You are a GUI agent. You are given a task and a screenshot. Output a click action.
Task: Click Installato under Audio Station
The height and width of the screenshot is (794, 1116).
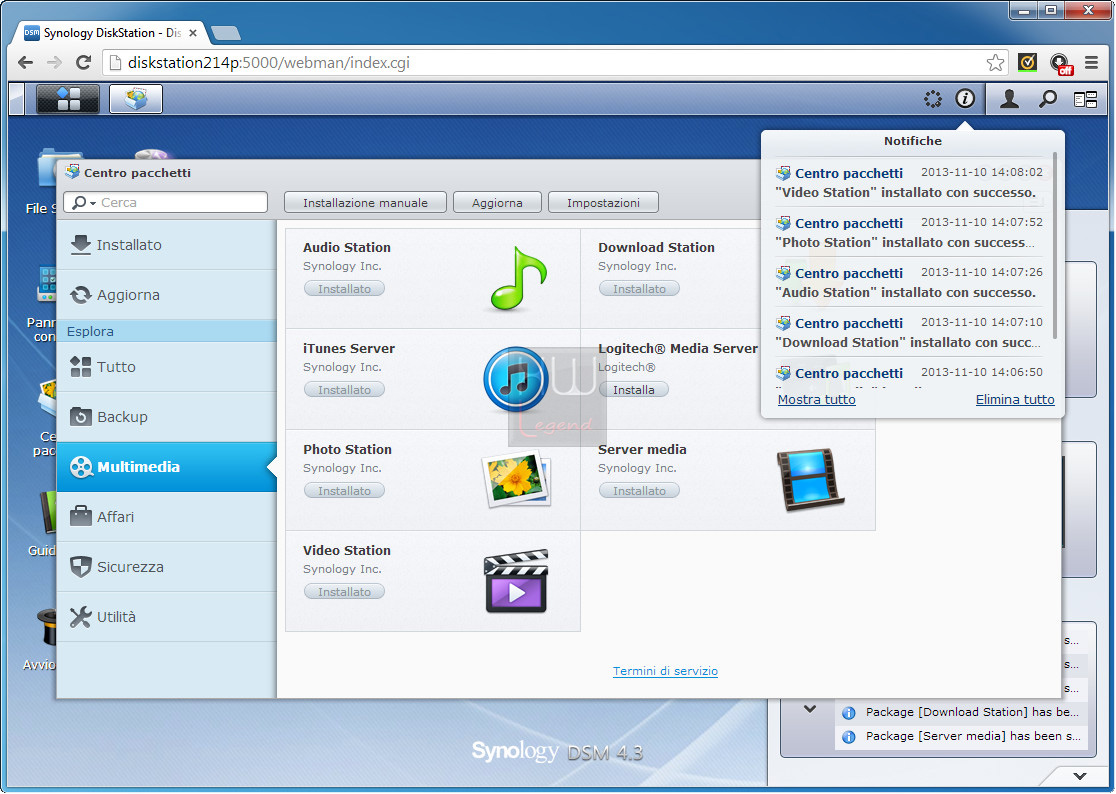(x=344, y=289)
